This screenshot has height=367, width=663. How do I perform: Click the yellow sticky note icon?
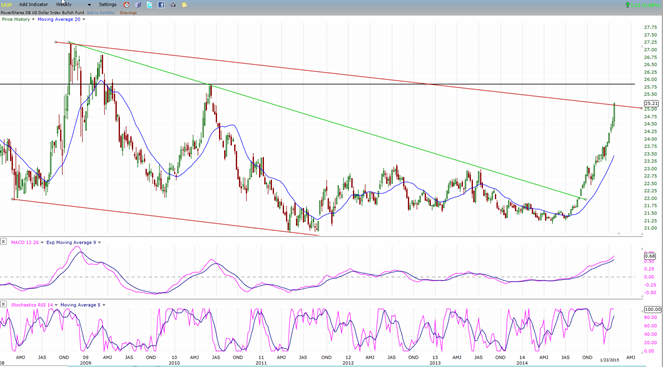tap(184, 5)
